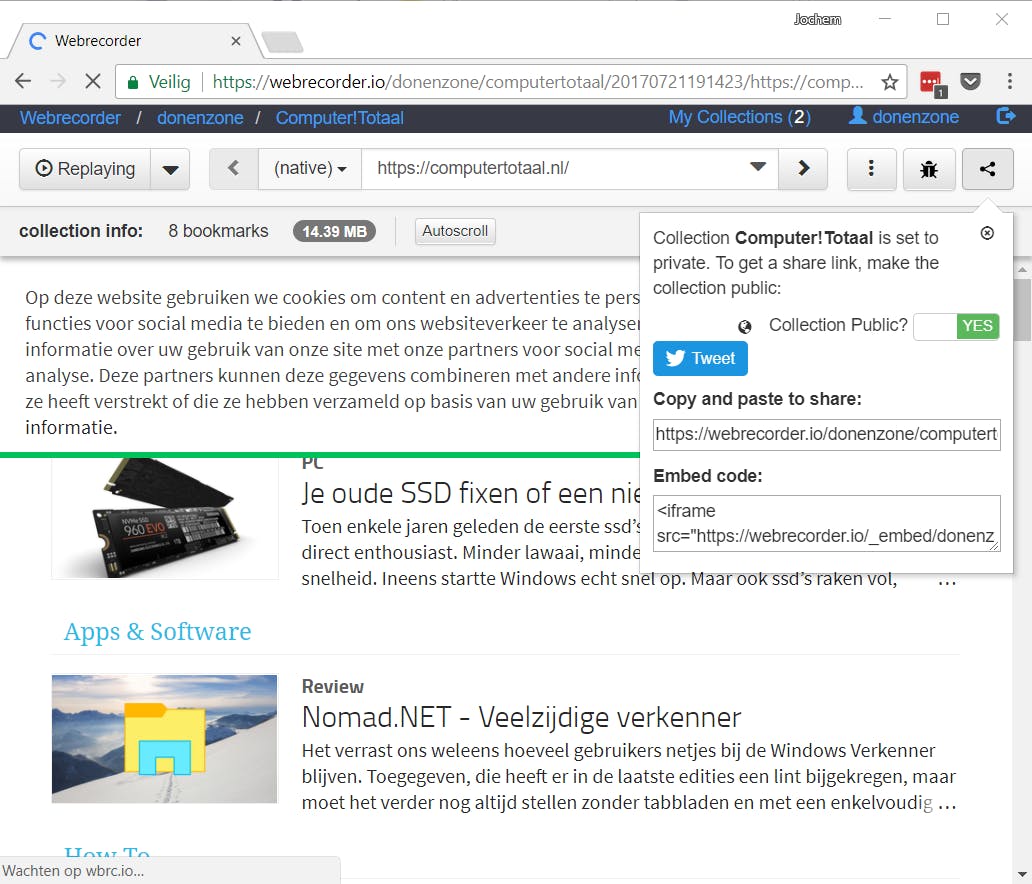Screen dimensions: 1032x884
Task: Open the donenzone breadcrumb link
Action: (200, 118)
